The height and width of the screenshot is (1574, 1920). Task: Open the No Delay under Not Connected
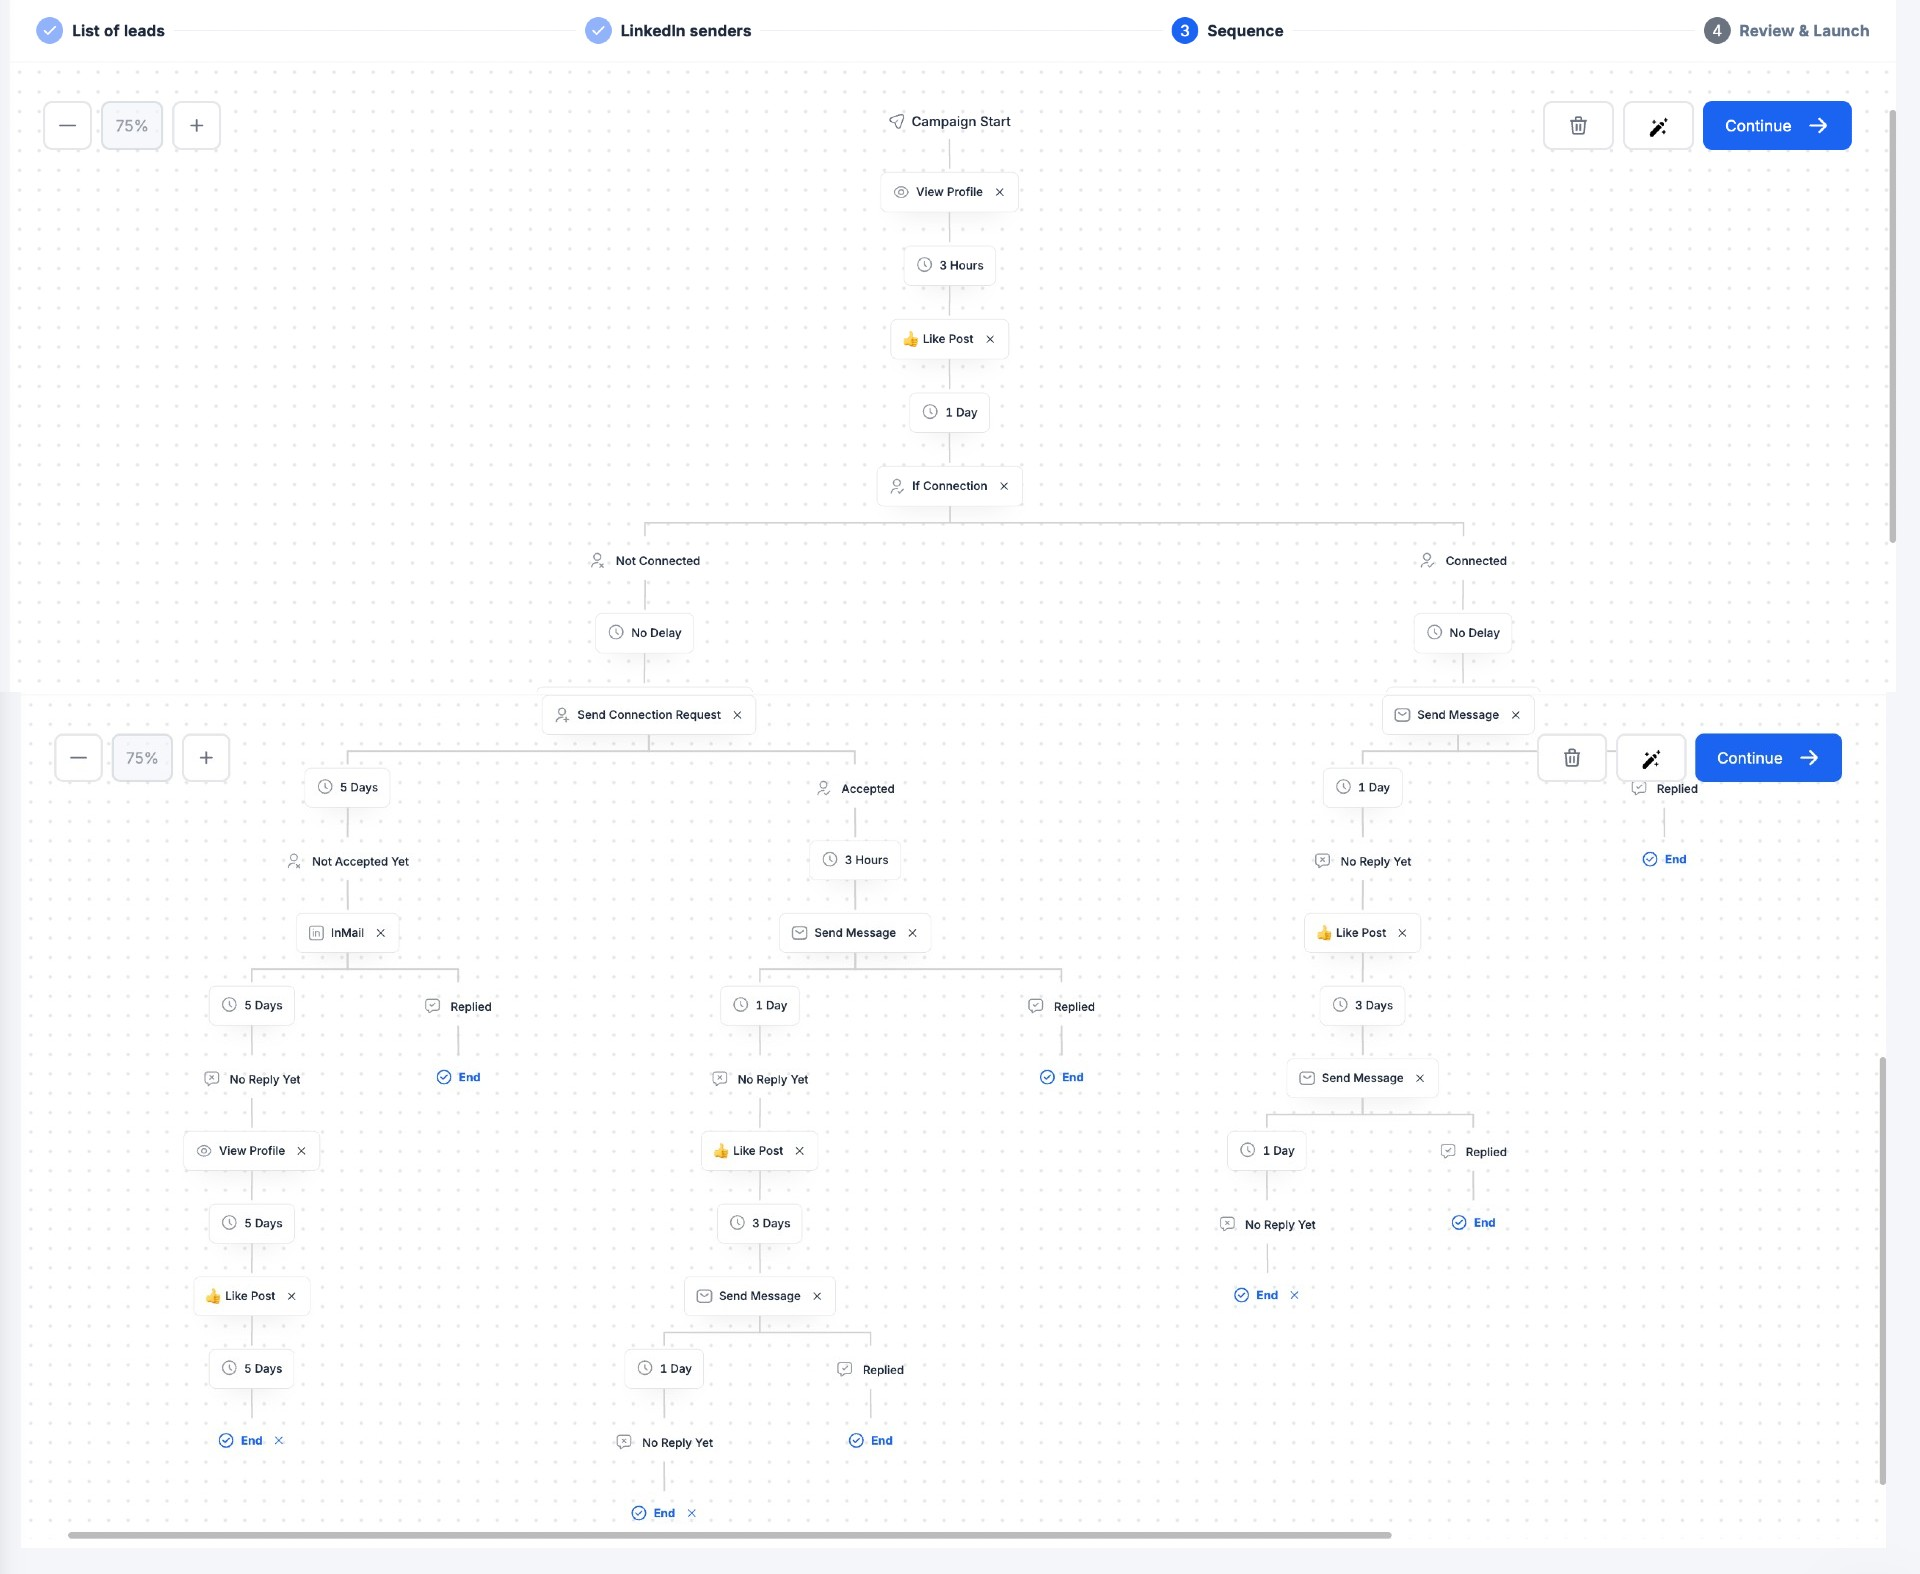(x=645, y=633)
